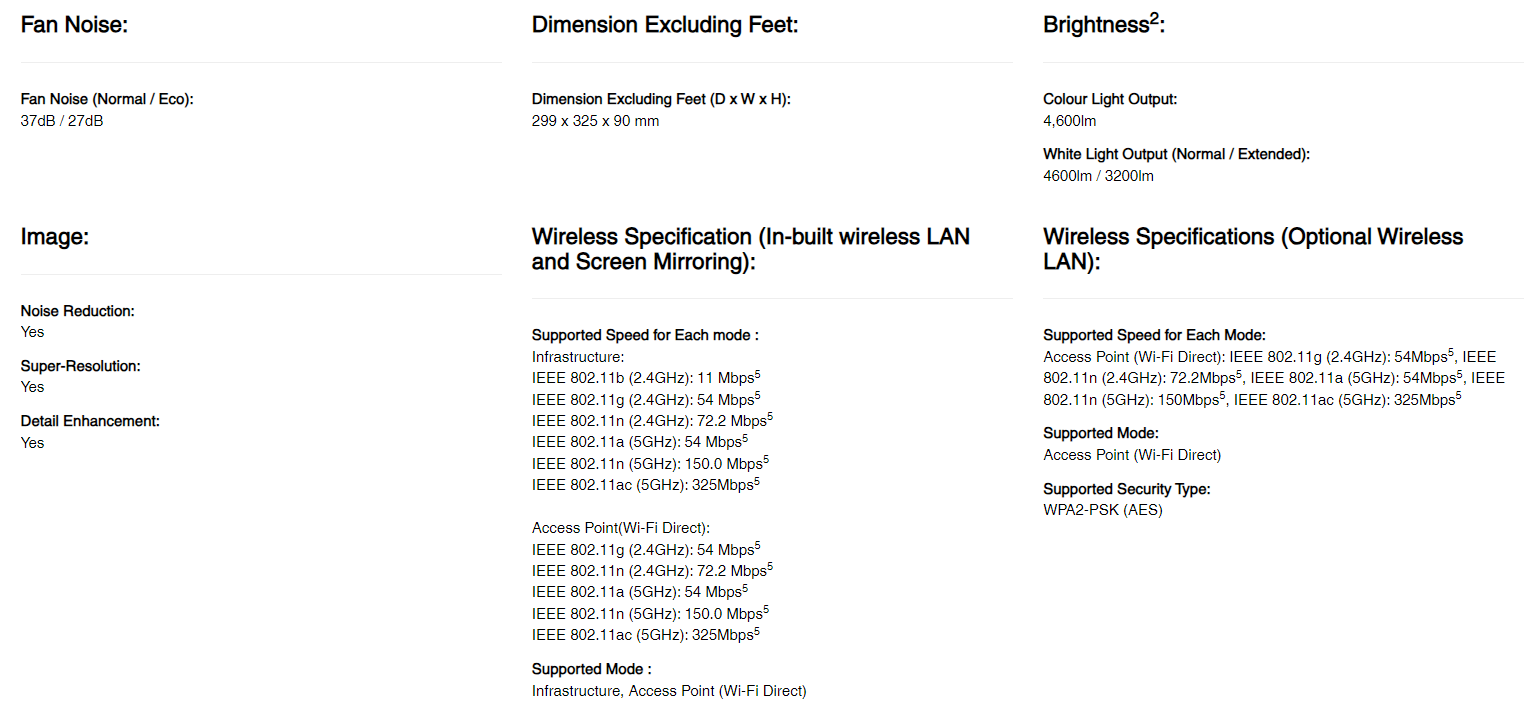Click the "Detail Enhancement:" label
This screenshot has height=710, width=1539.
click(x=90, y=421)
